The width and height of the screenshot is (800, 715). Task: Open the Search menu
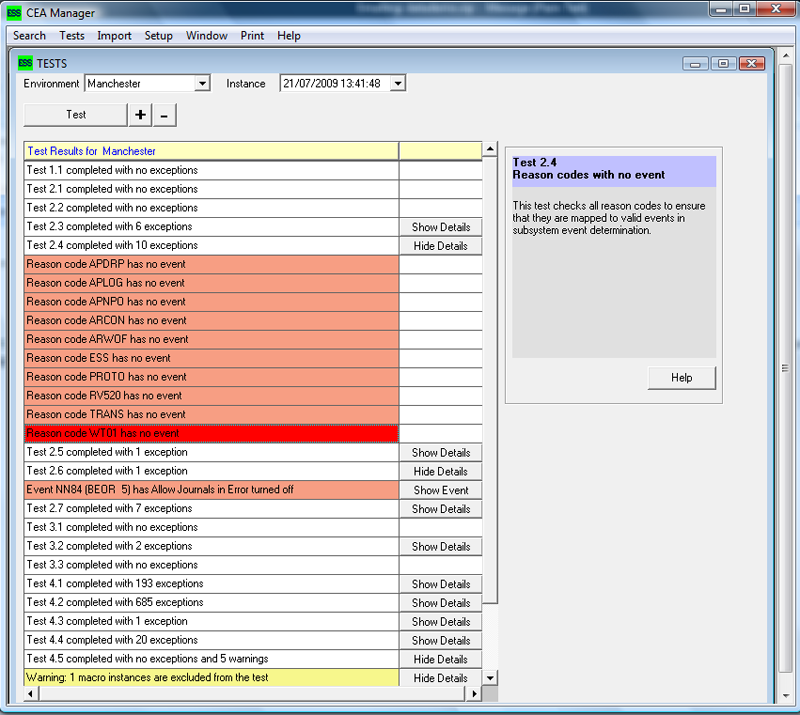tap(29, 35)
